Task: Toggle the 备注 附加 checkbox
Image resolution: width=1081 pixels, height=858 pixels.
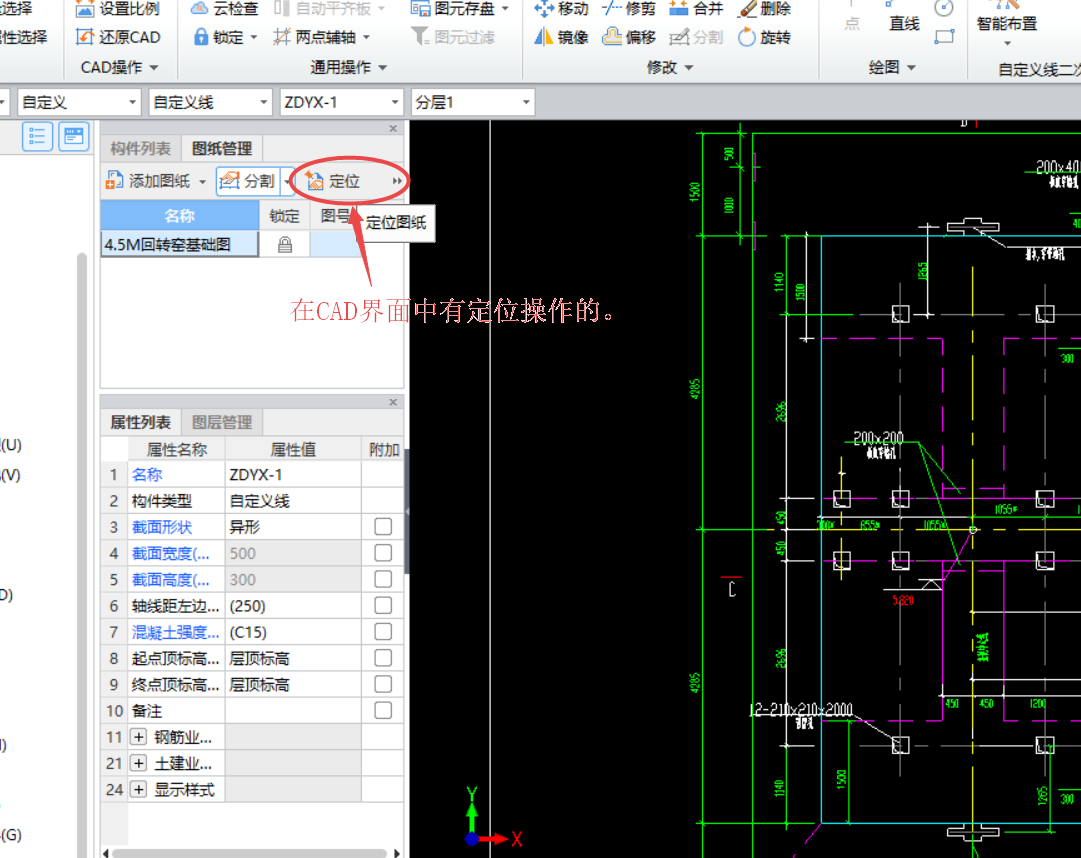Action: coord(383,710)
